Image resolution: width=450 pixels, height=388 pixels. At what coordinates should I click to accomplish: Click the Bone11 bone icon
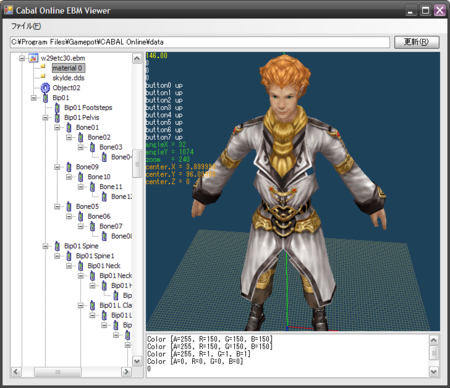[x=92, y=187]
